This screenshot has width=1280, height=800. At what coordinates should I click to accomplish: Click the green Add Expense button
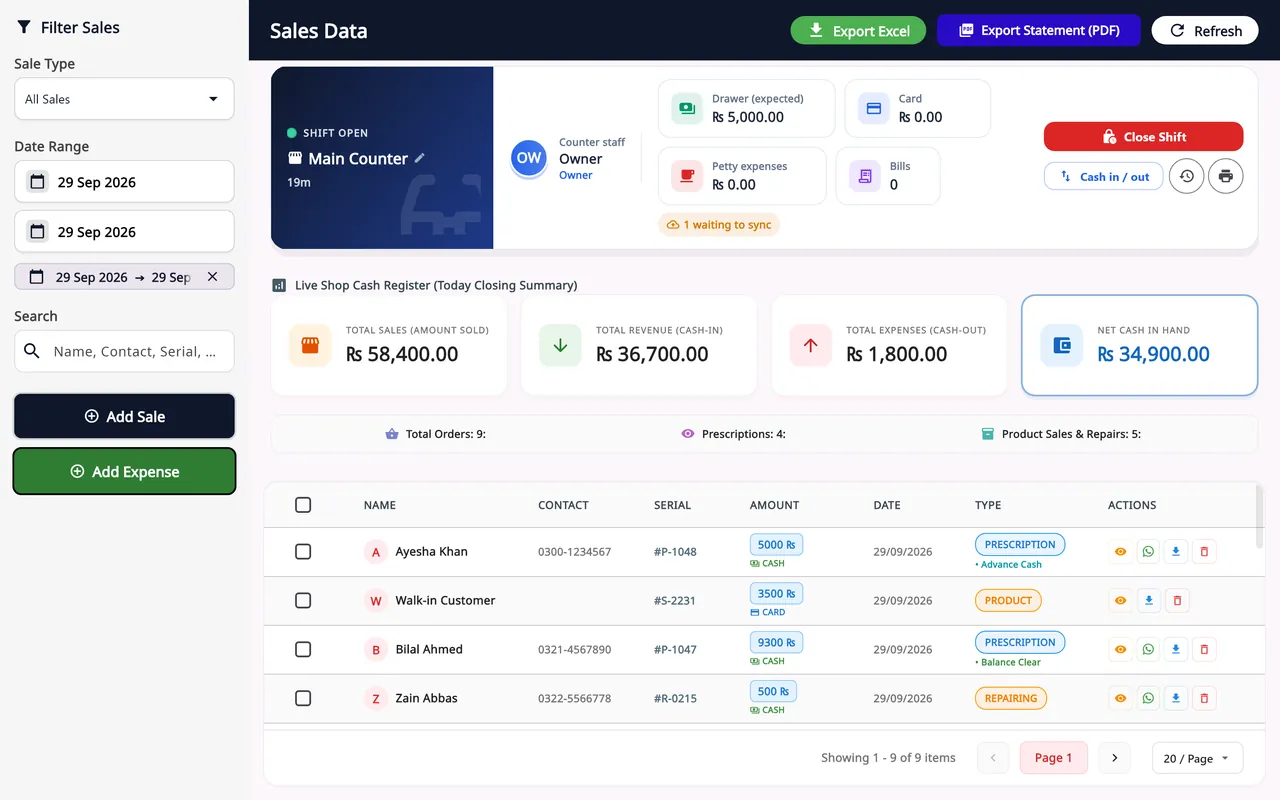124,471
